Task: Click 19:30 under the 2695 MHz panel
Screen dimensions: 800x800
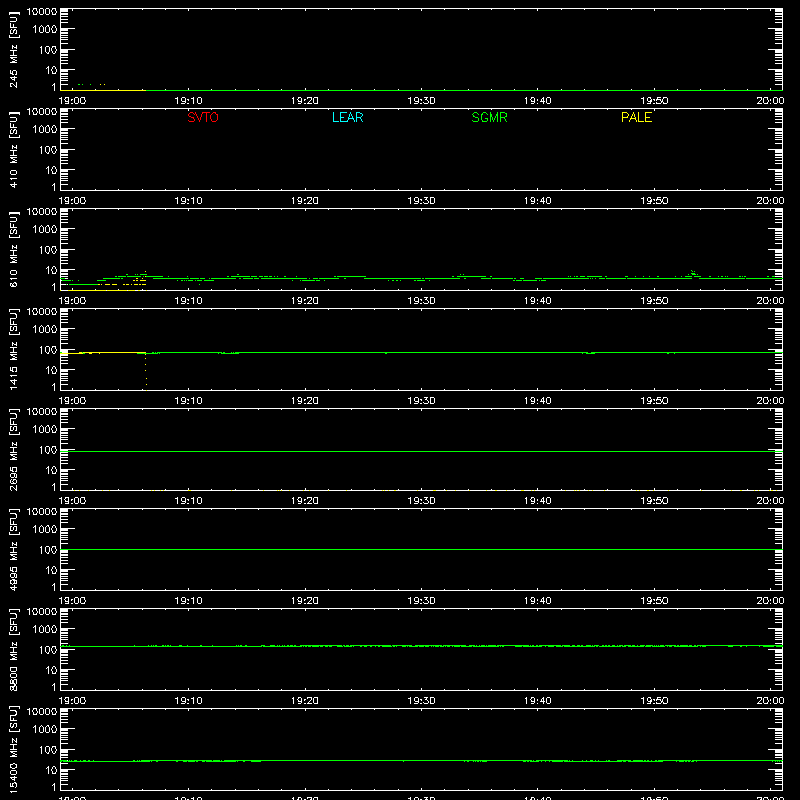Action: [x=421, y=501]
